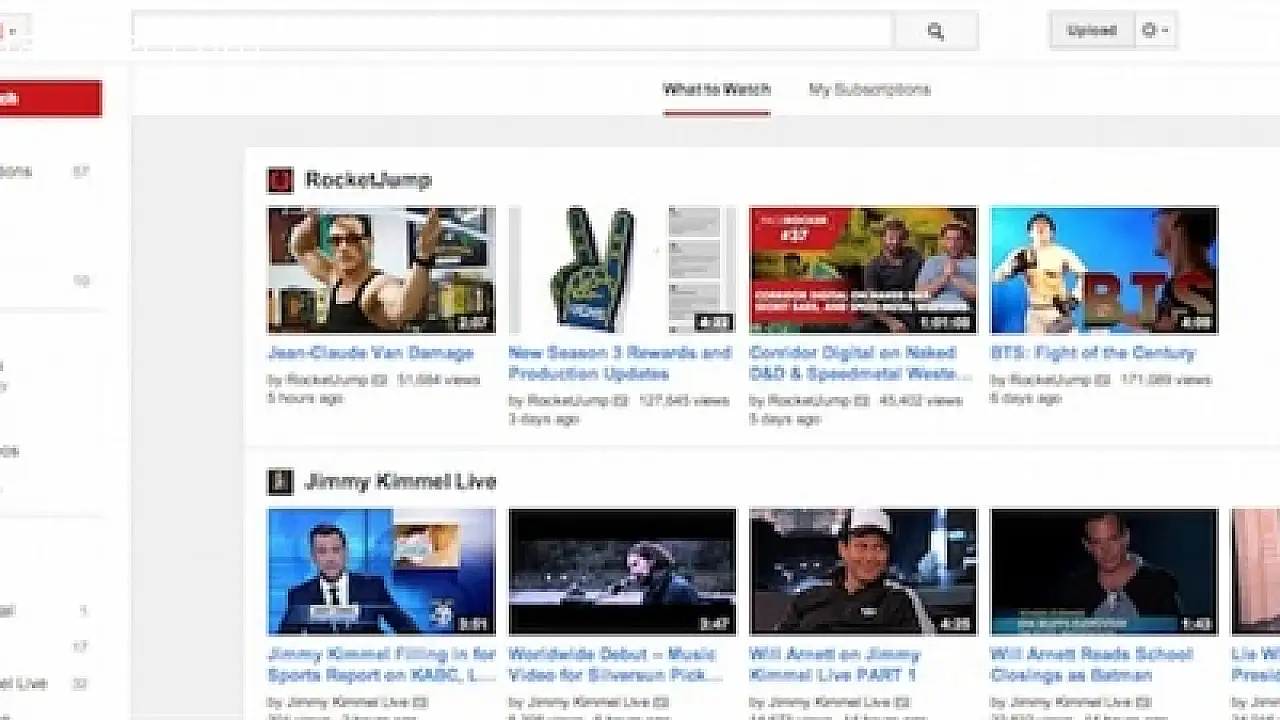Open the 'Jean-Claude Van Damage' video title

click(x=371, y=353)
